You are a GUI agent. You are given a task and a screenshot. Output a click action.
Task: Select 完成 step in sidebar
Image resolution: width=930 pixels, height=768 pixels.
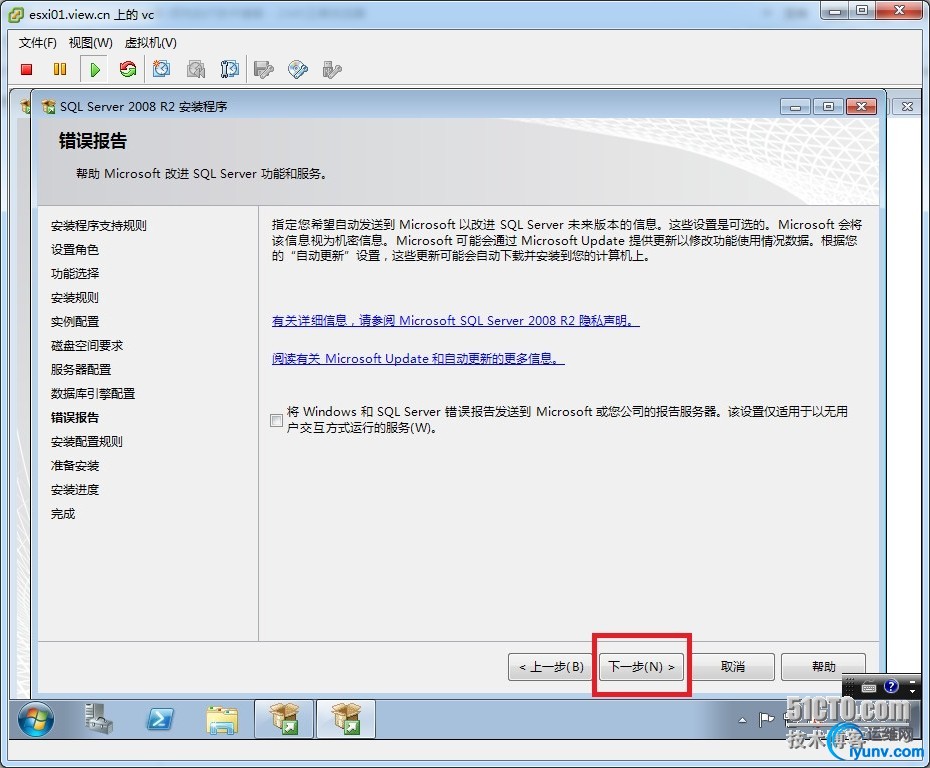[x=63, y=514]
